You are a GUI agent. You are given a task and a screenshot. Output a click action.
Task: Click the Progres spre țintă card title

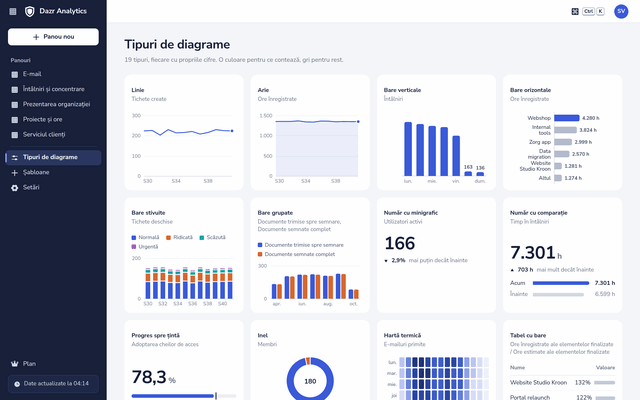[156, 336]
